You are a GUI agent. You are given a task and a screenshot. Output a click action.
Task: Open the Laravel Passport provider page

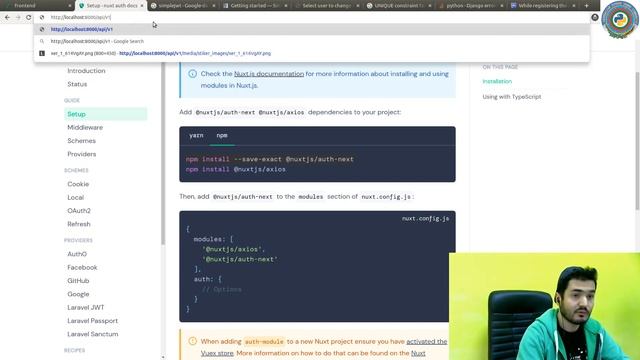[x=92, y=321]
